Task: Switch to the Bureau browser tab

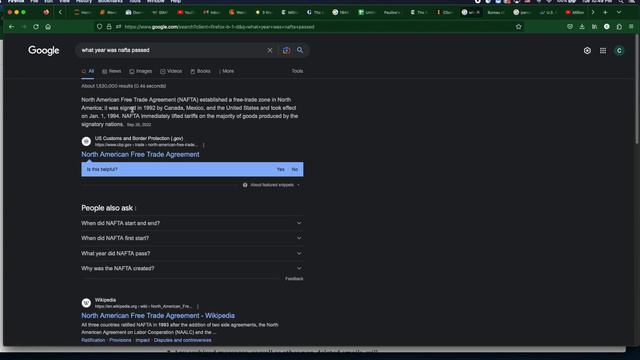Action: click(x=496, y=12)
